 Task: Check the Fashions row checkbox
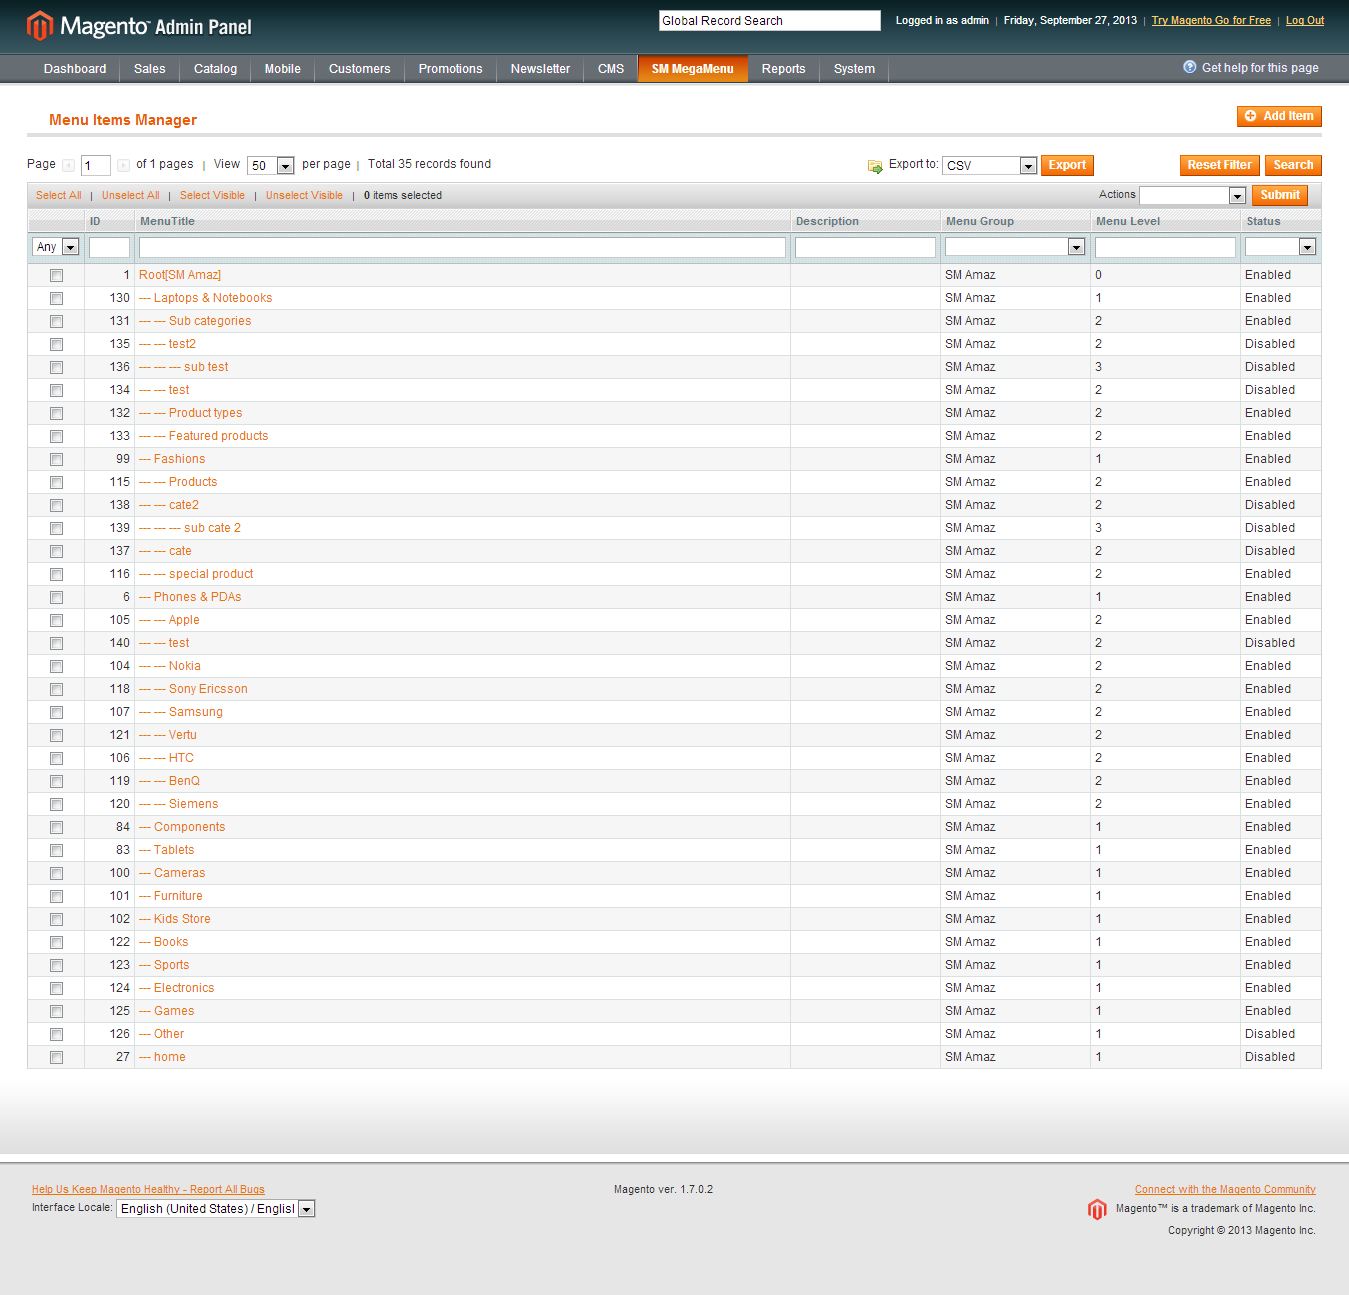click(56, 459)
